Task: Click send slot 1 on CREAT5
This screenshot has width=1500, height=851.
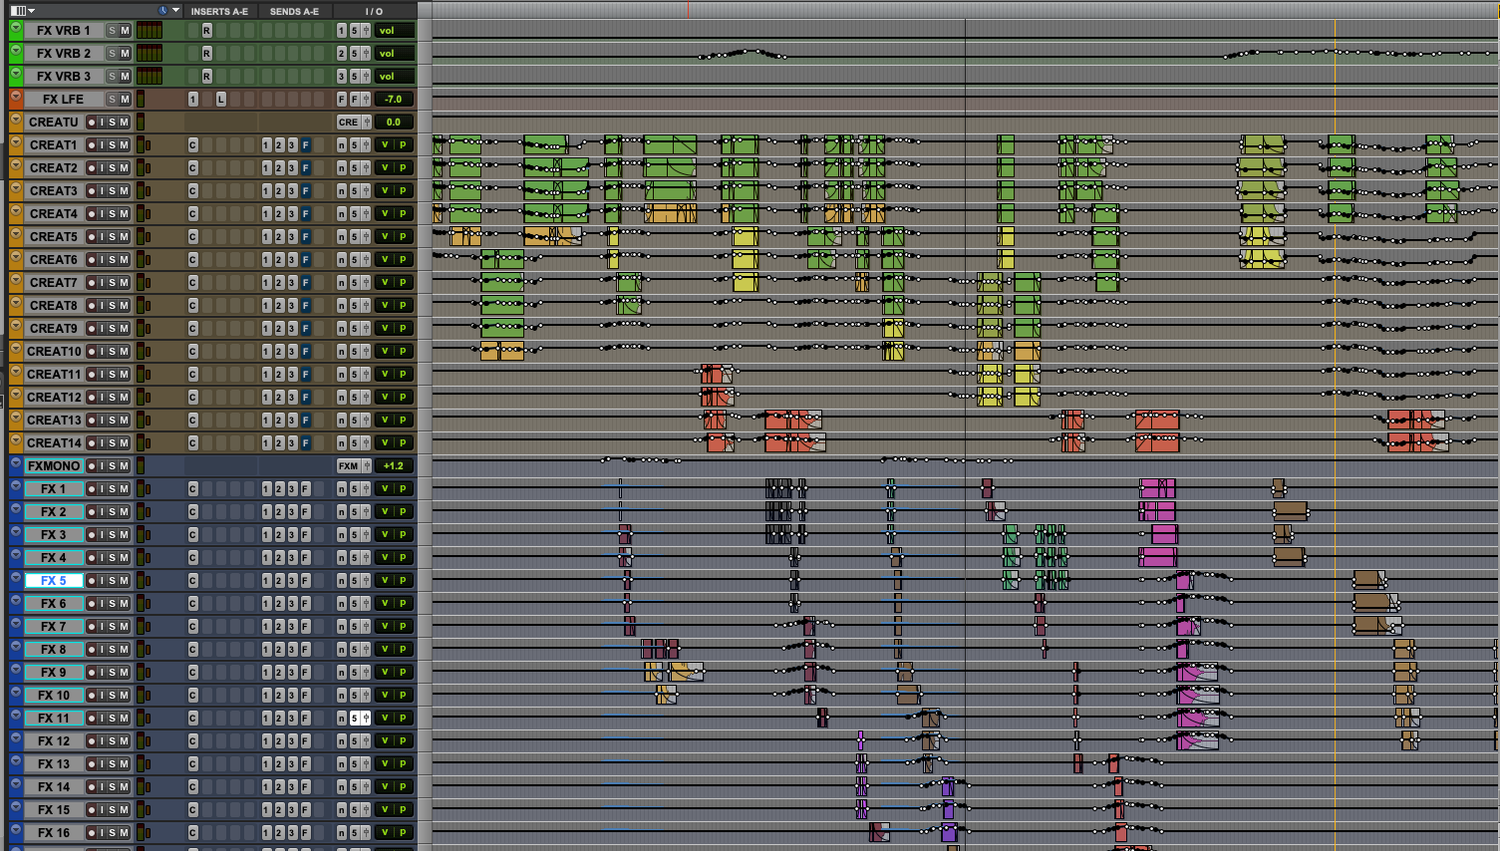Action: (266, 236)
